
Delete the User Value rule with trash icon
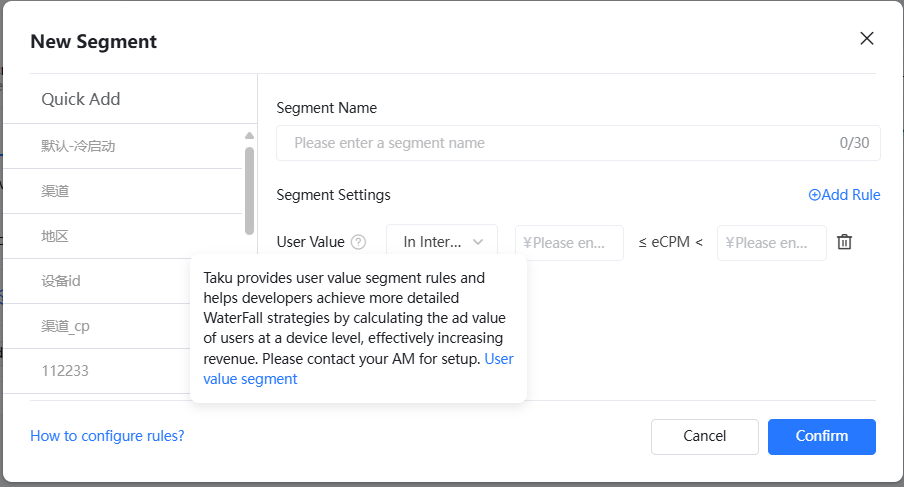click(x=844, y=242)
